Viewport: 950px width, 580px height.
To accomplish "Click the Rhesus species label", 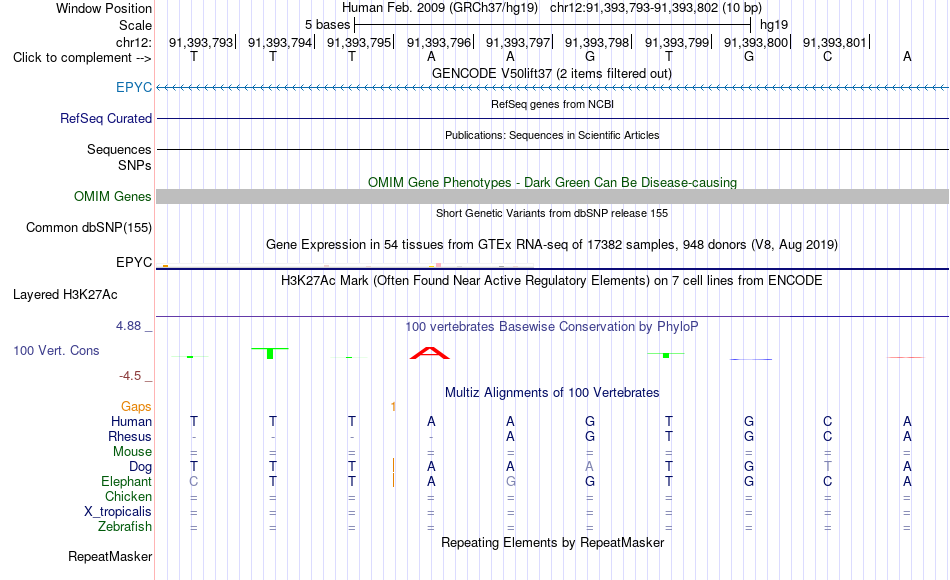I will point(130,436).
